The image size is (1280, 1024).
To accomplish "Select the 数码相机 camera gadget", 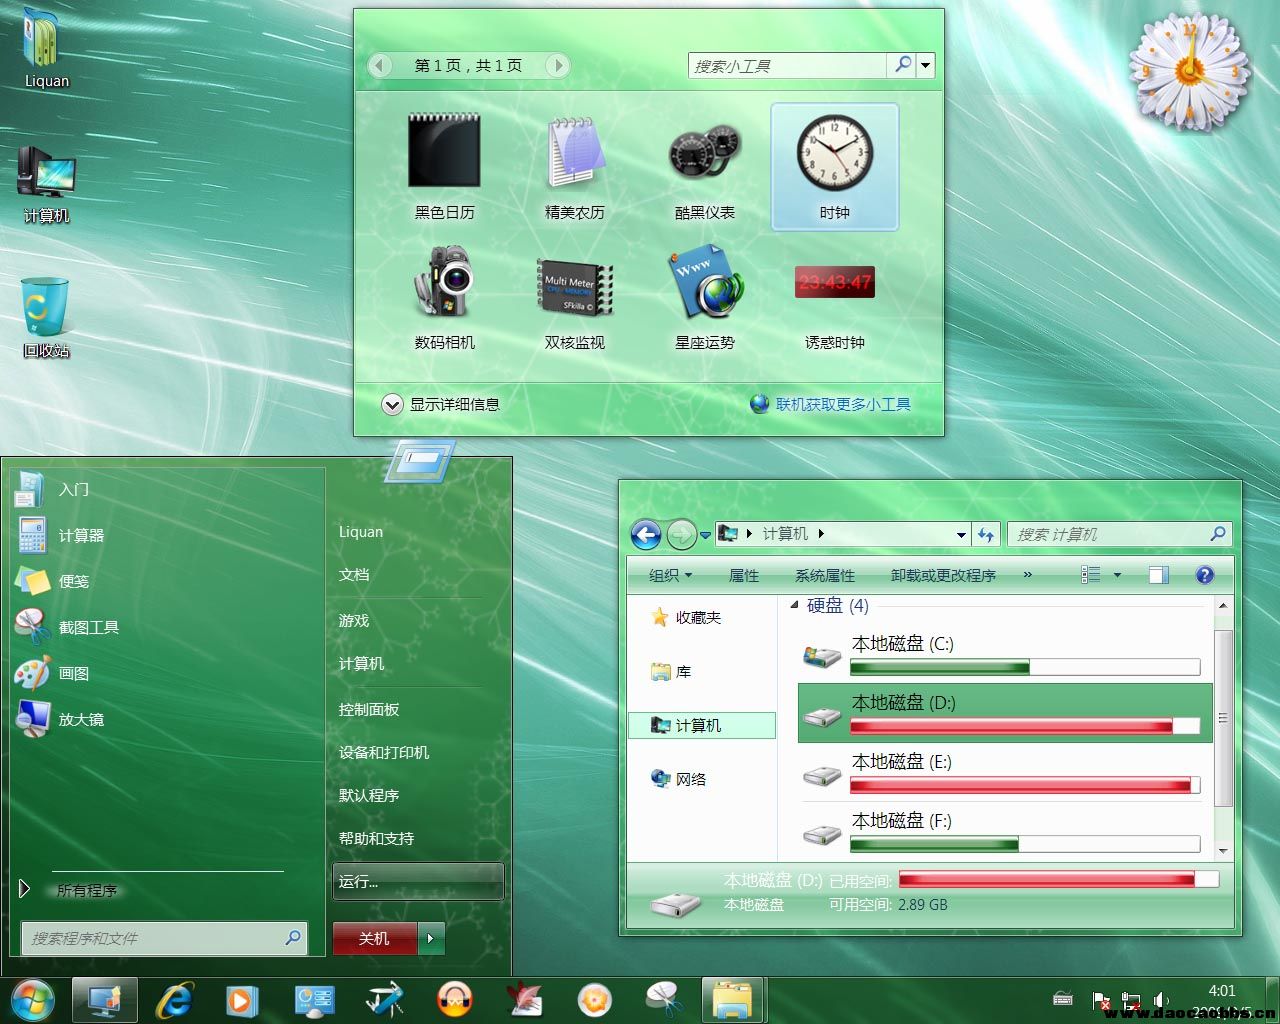I will click(x=444, y=282).
